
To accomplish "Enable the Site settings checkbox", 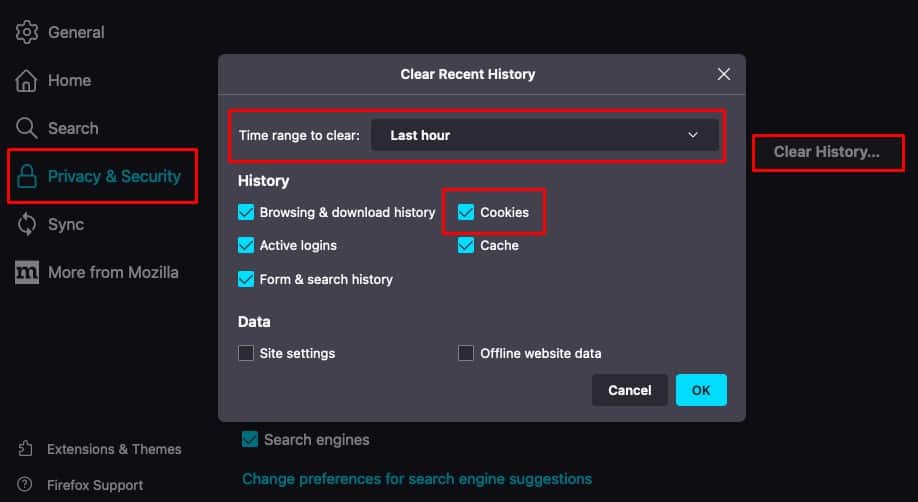I will 246,353.
